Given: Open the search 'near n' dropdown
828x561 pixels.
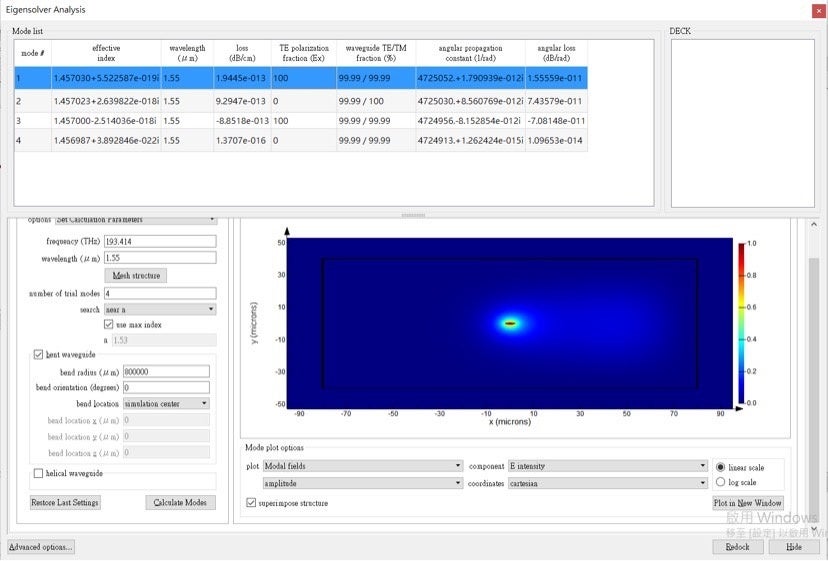Looking at the screenshot, I should 168,310.
